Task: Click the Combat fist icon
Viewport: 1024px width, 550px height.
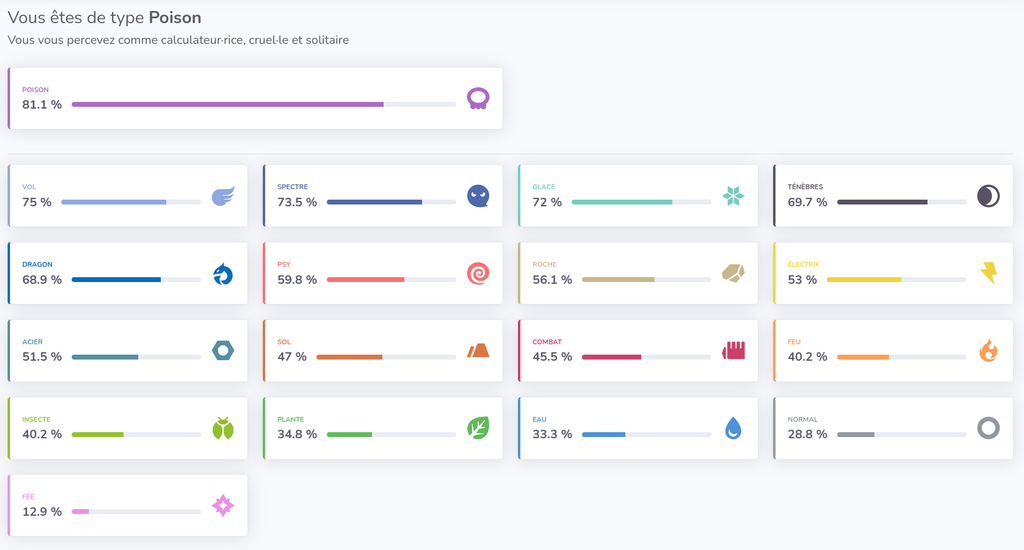Action: (733, 351)
